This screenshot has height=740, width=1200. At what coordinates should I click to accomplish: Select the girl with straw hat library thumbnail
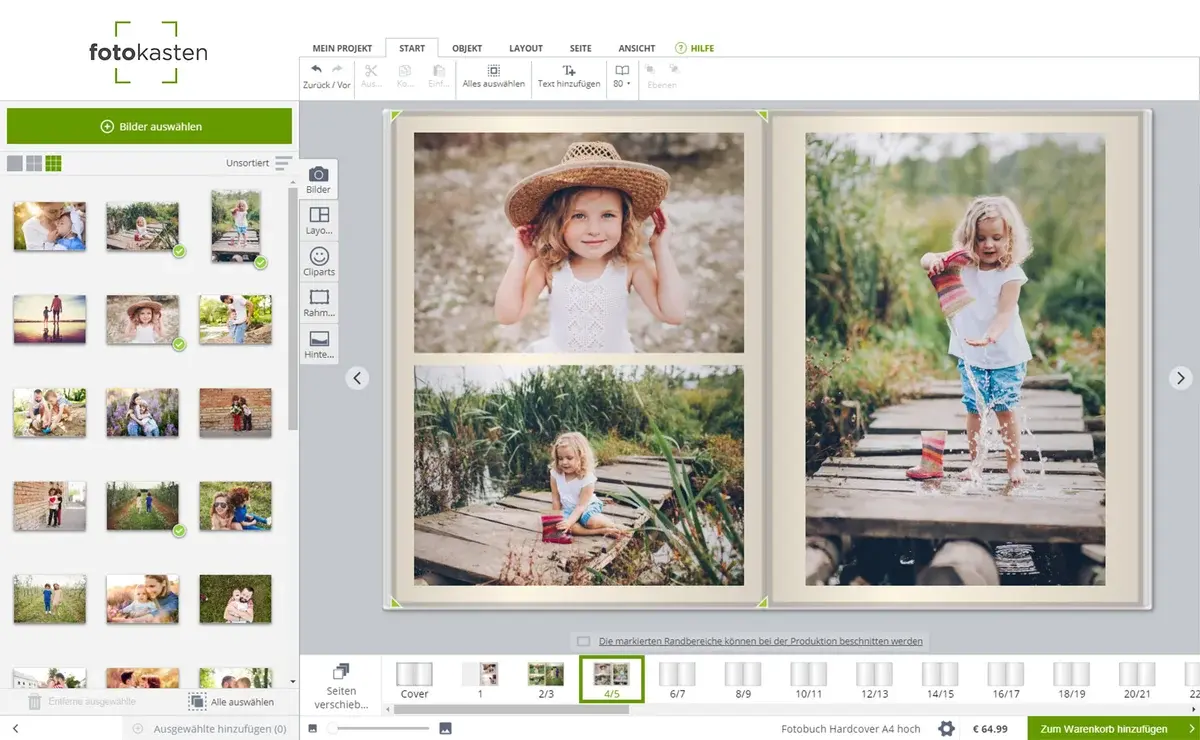[x=143, y=320]
